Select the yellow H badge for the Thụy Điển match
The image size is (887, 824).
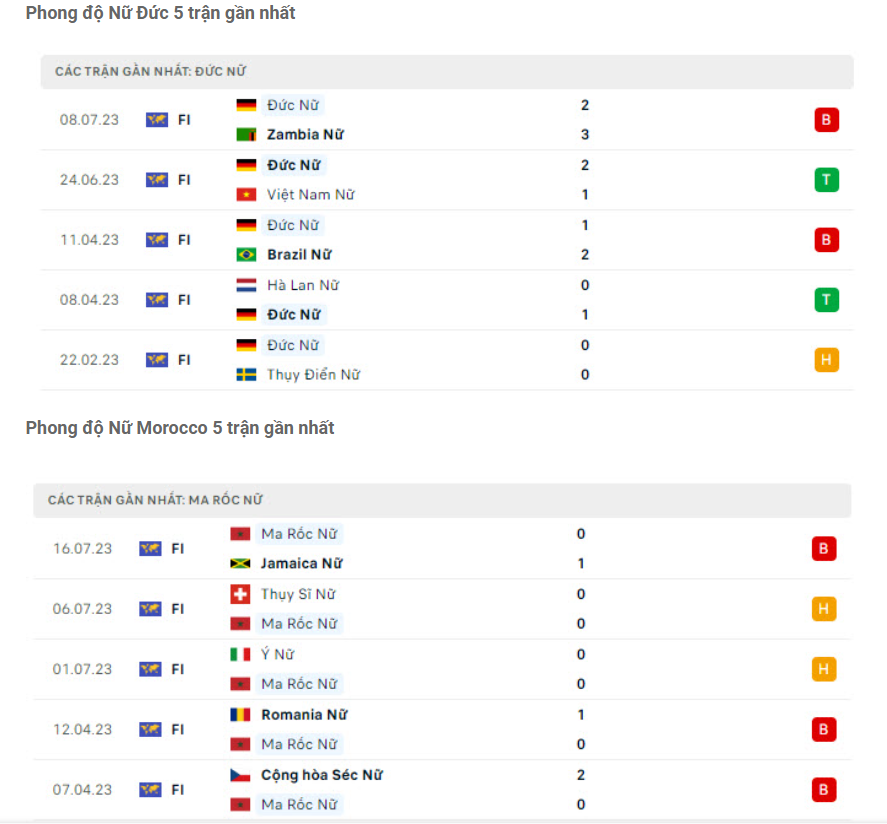826,360
